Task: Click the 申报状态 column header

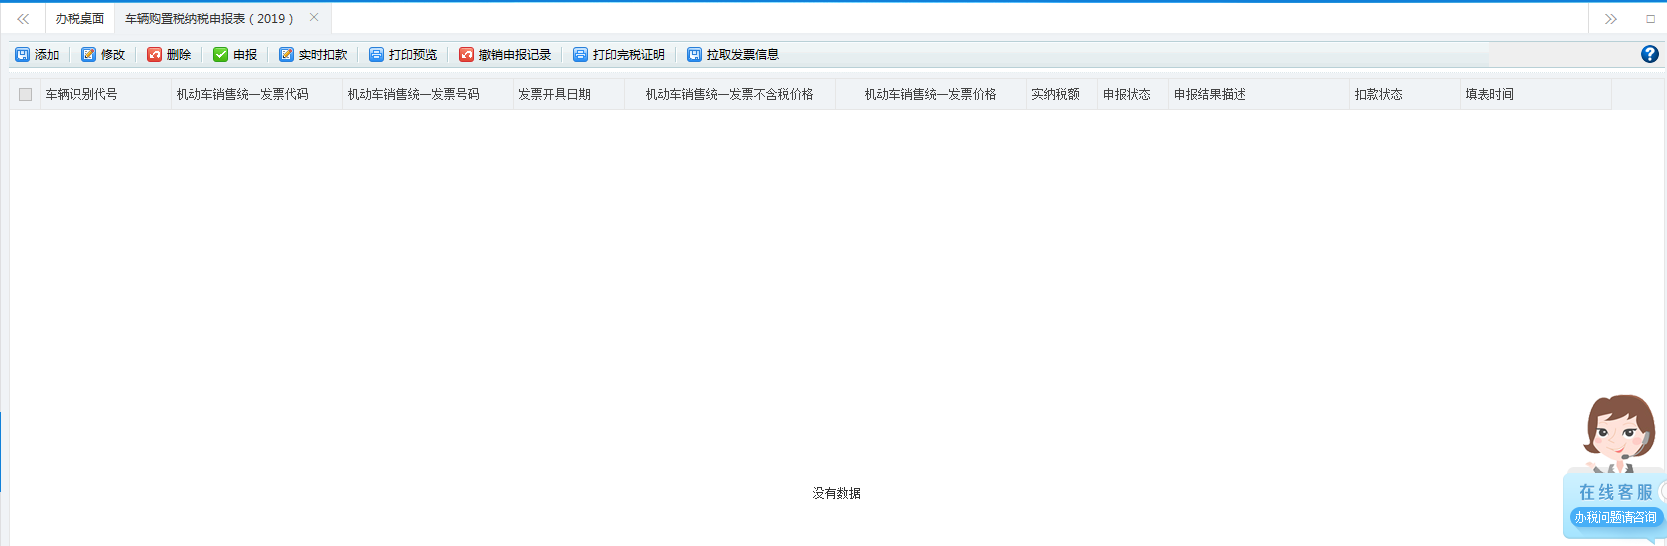Action: [1127, 94]
